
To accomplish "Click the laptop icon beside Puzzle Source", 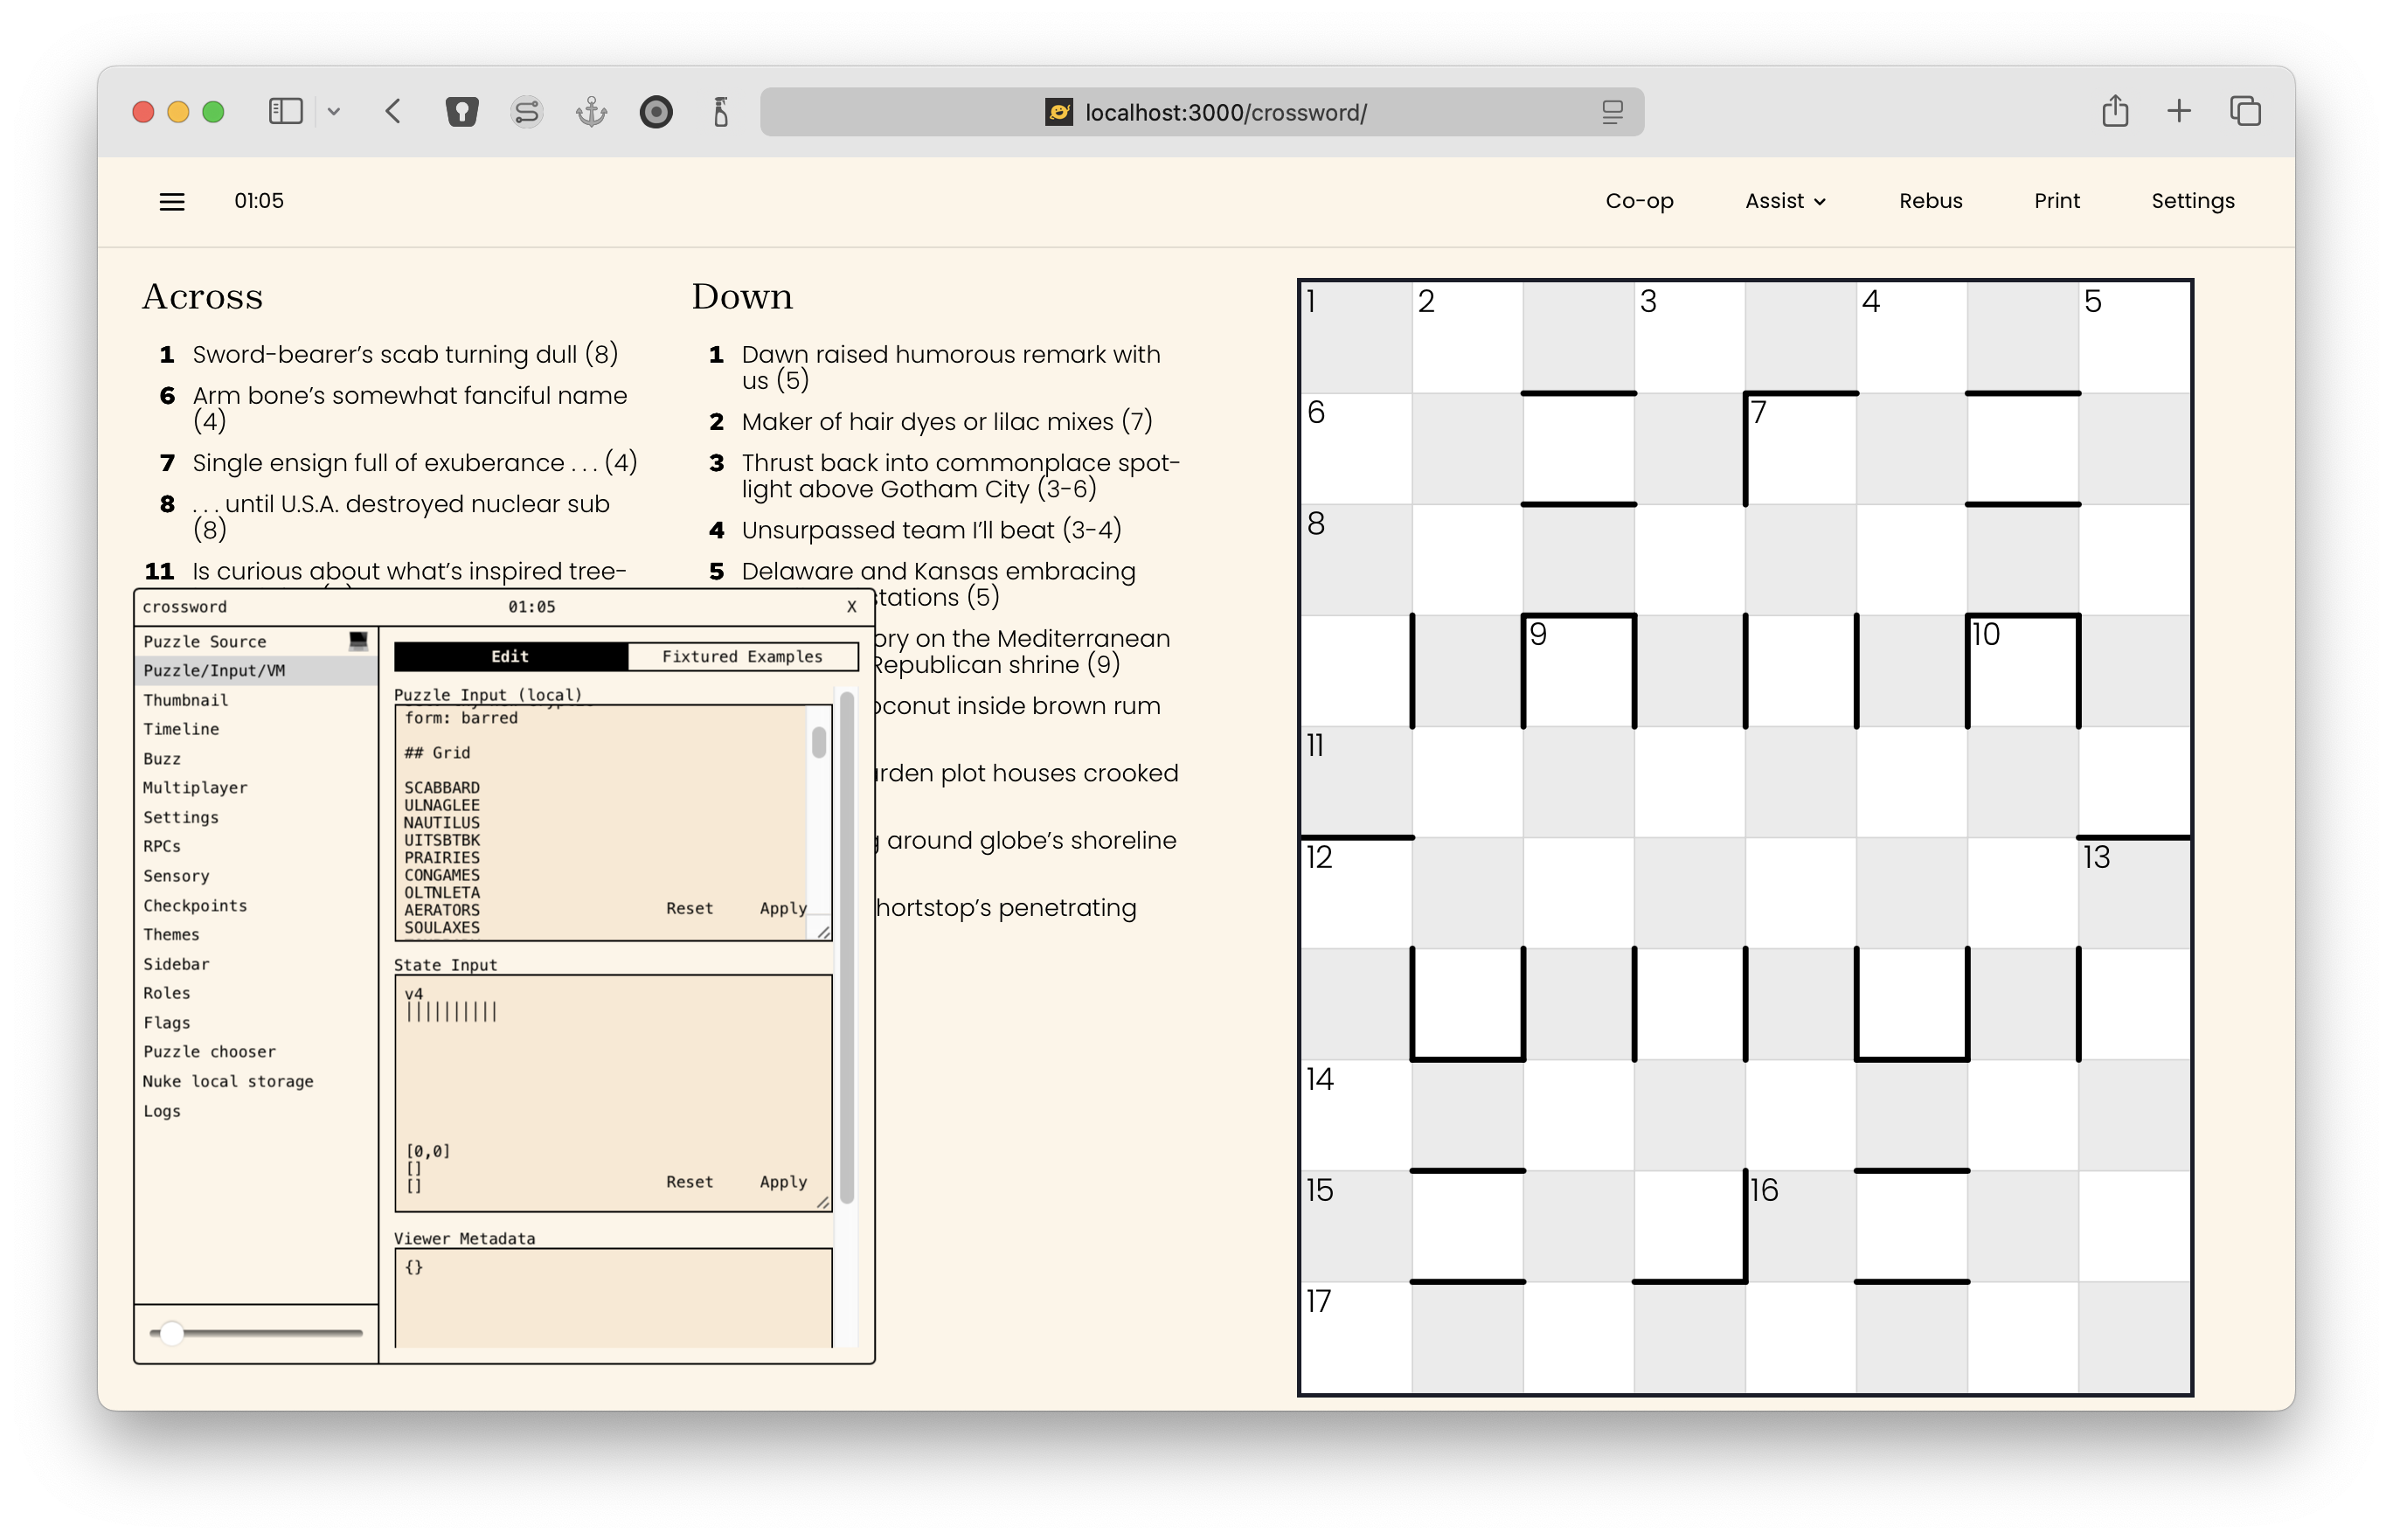I will pyautogui.click(x=358, y=641).
